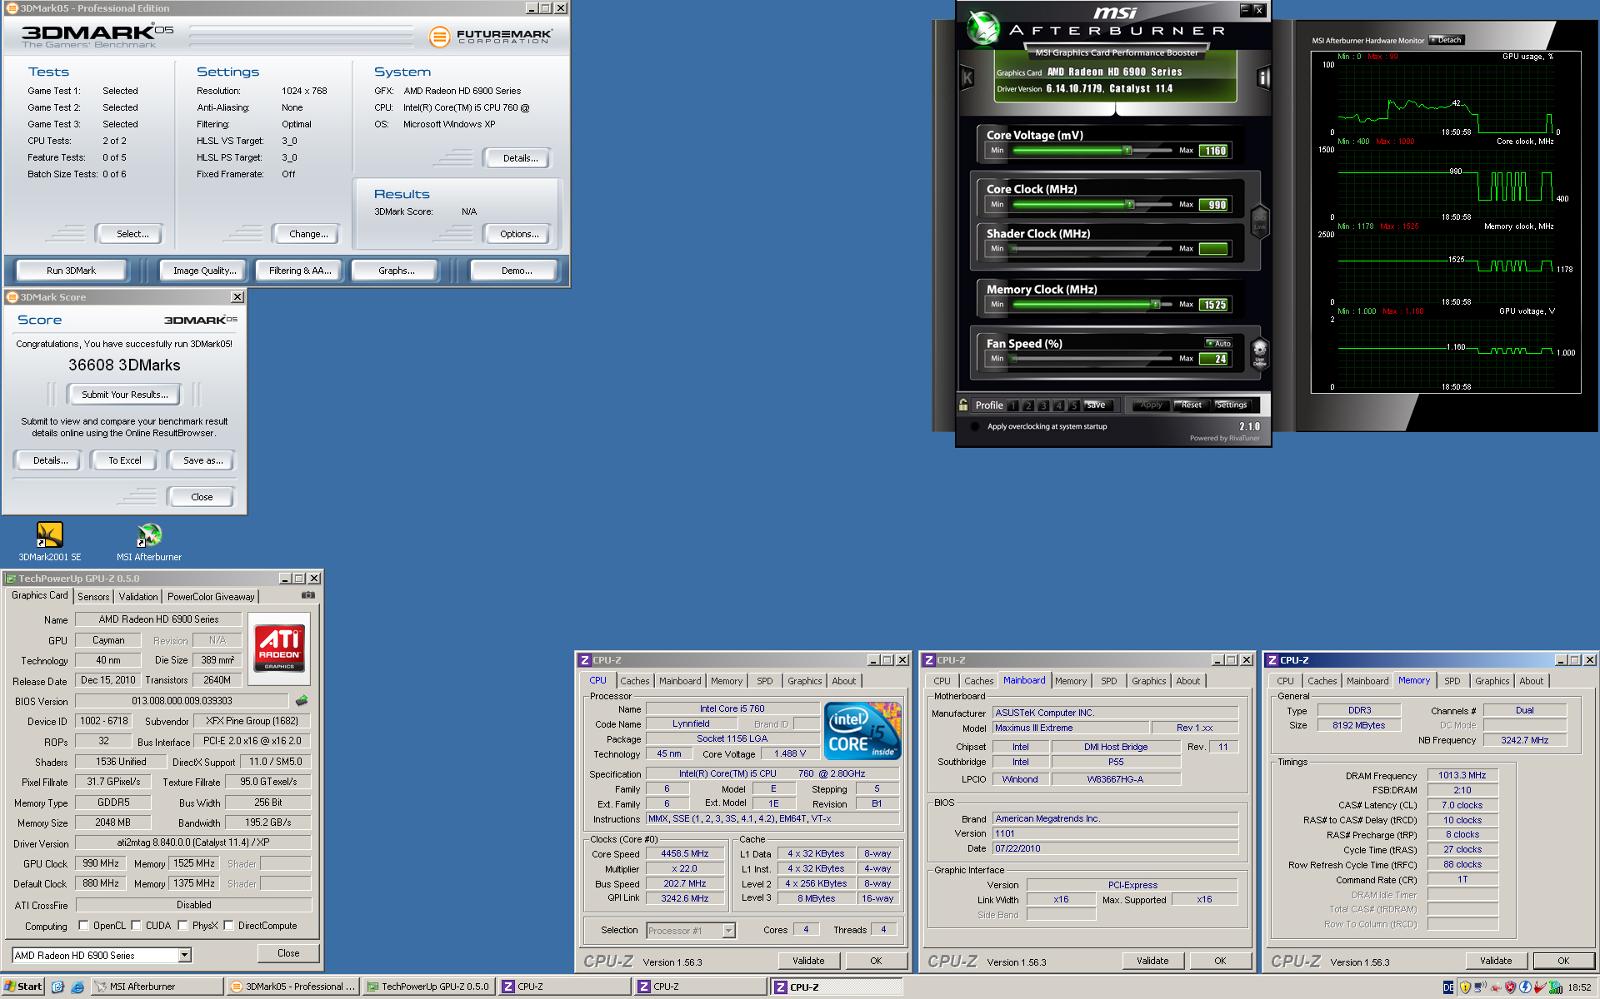Enable the OpenCL checkbox in GPU-Z
The width and height of the screenshot is (1600, 999).
pyautogui.click(x=84, y=925)
